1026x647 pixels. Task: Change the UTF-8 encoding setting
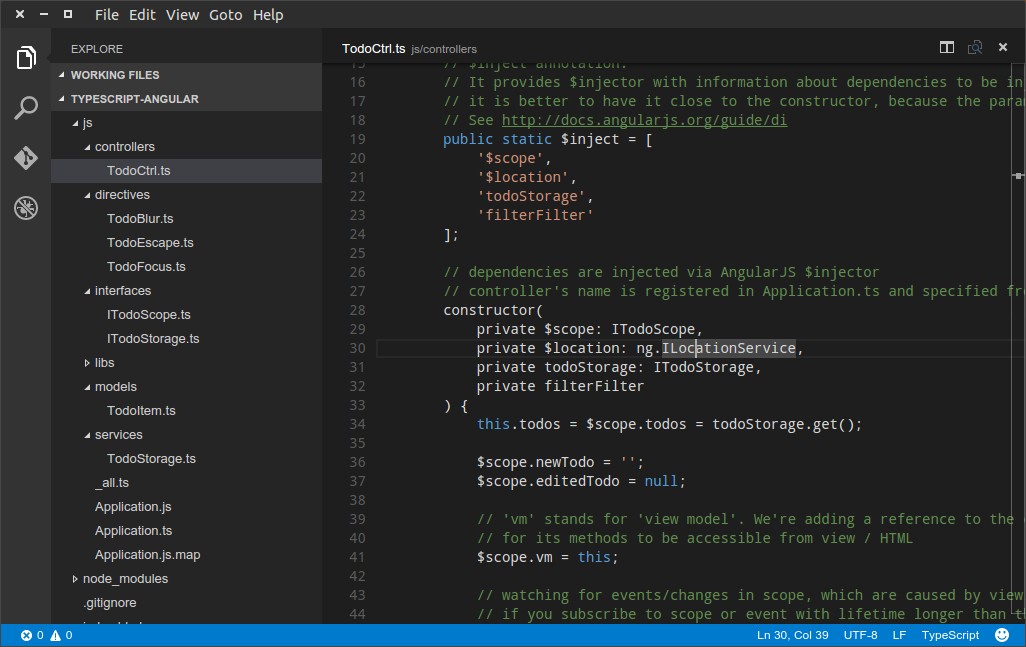tap(860, 635)
